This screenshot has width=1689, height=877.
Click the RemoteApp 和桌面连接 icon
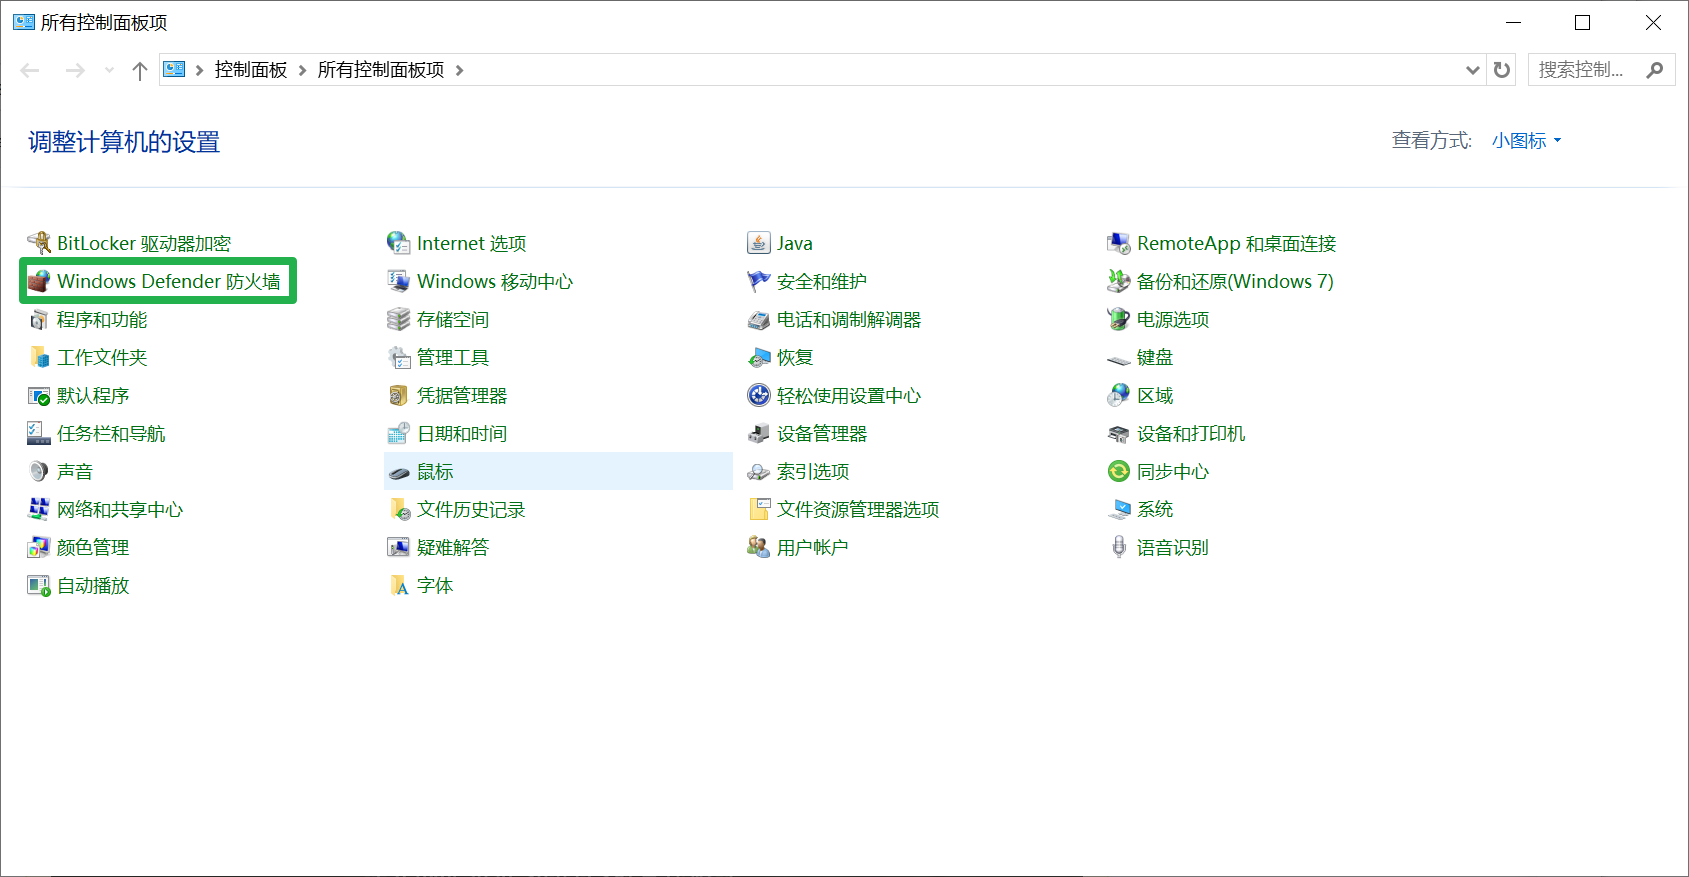pyautogui.click(x=1119, y=243)
